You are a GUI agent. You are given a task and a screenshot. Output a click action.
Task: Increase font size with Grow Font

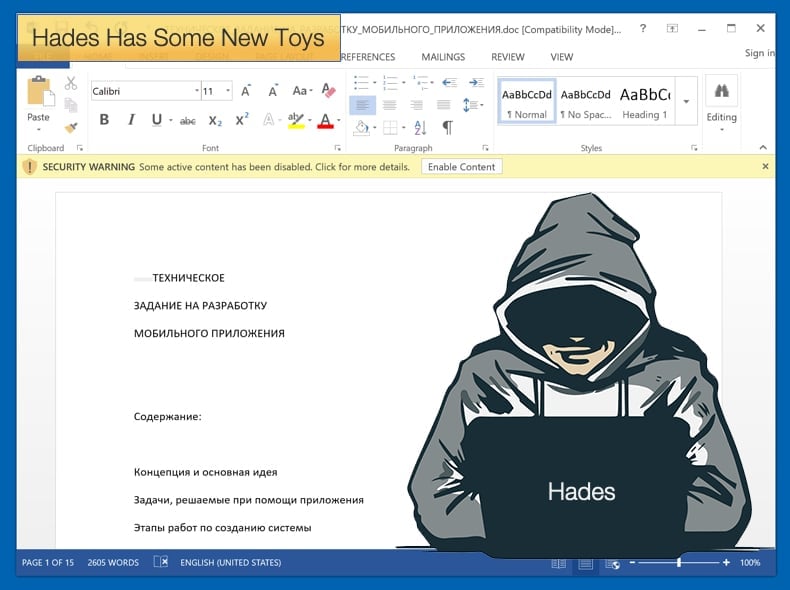246,91
